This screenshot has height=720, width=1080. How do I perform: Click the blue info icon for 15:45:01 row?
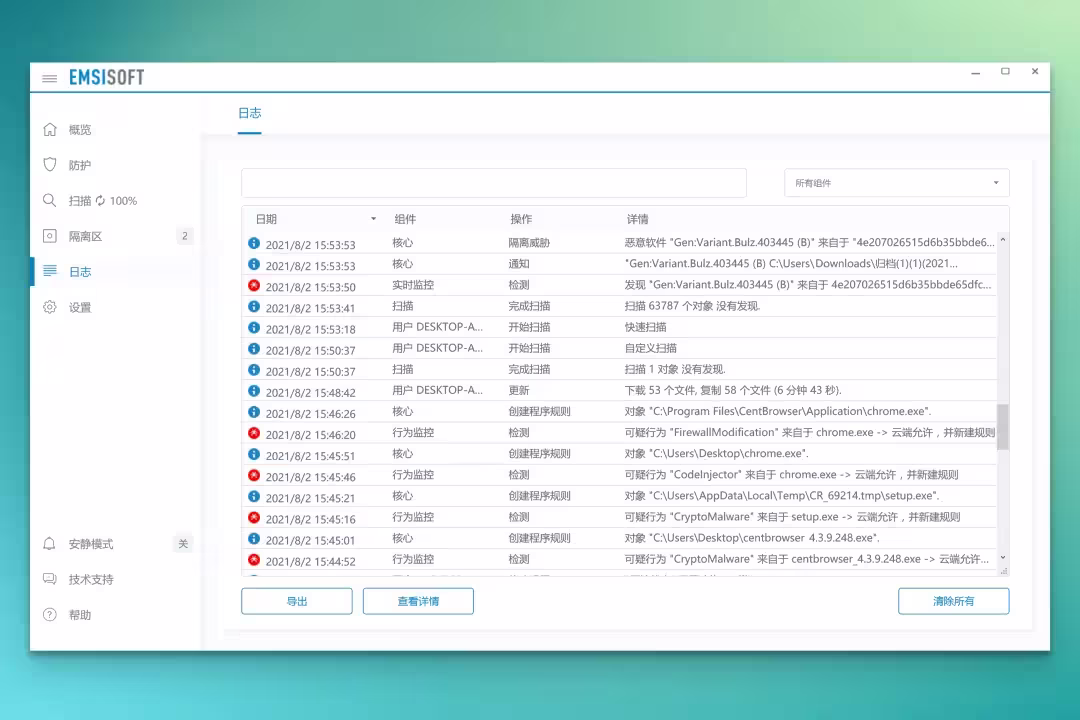coord(254,539)
